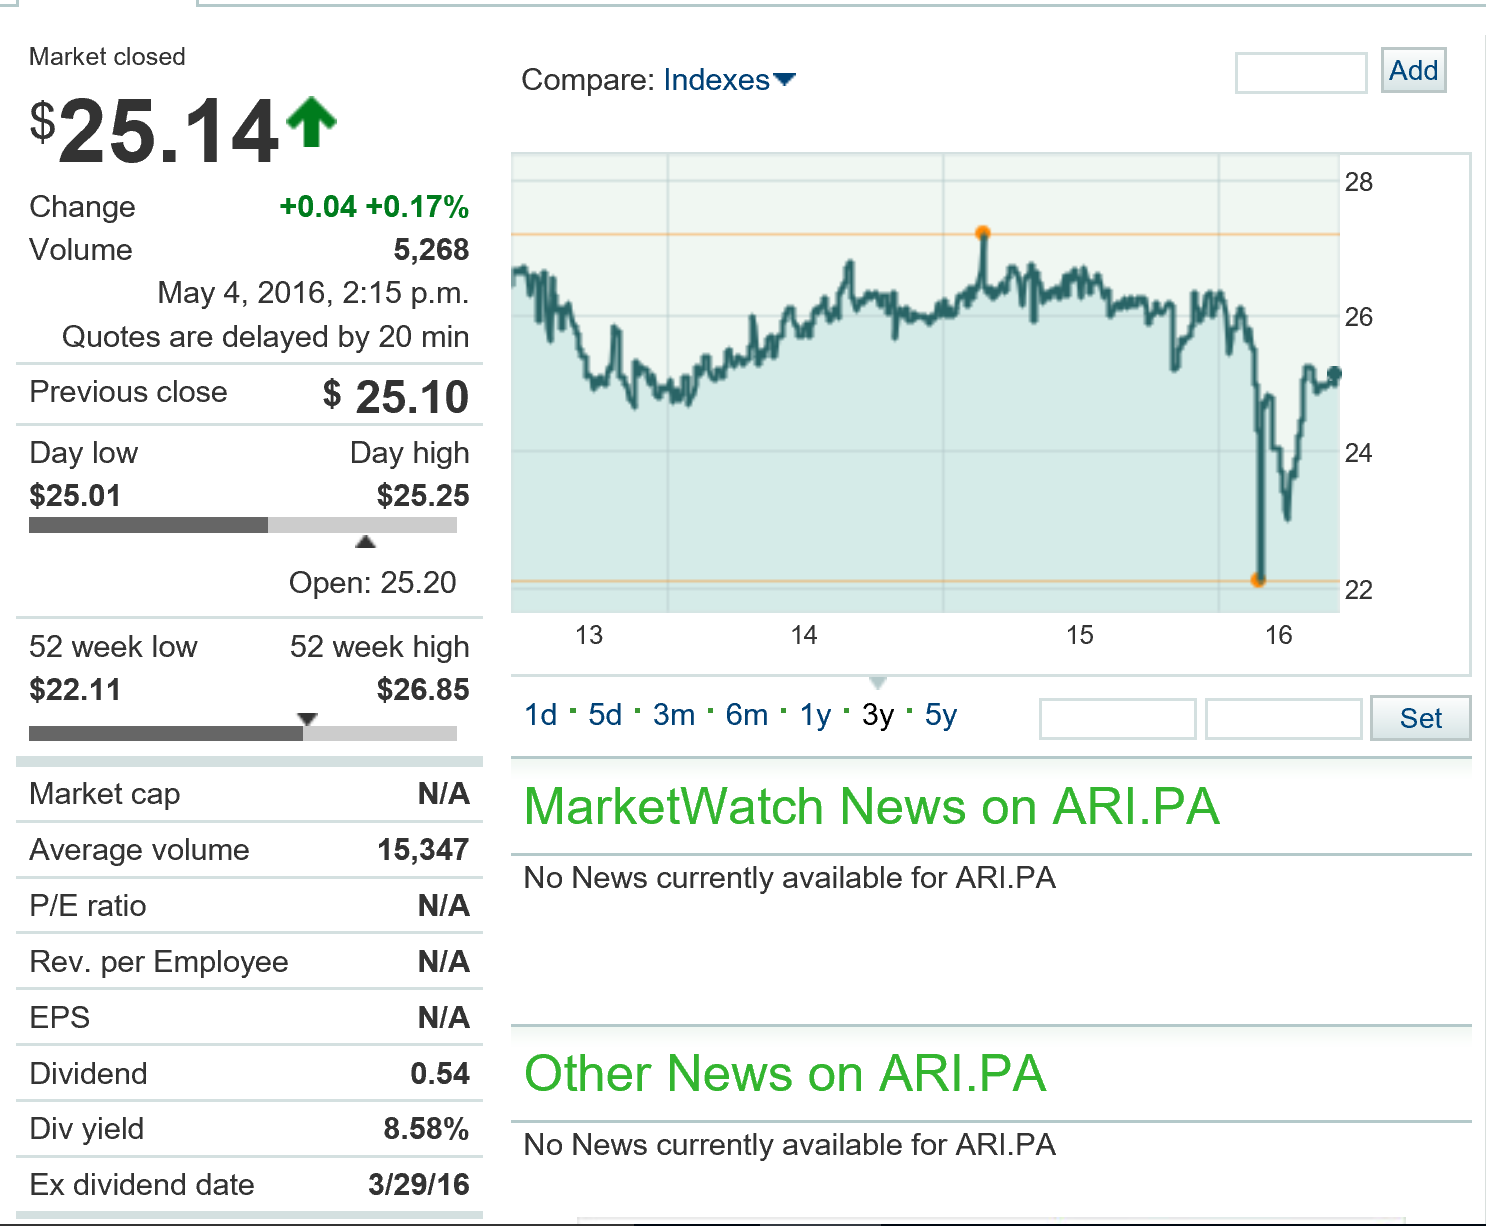Click the latest price dot on the chart line
This screenshot has height=1226, width=1486.
(1334, 372)
